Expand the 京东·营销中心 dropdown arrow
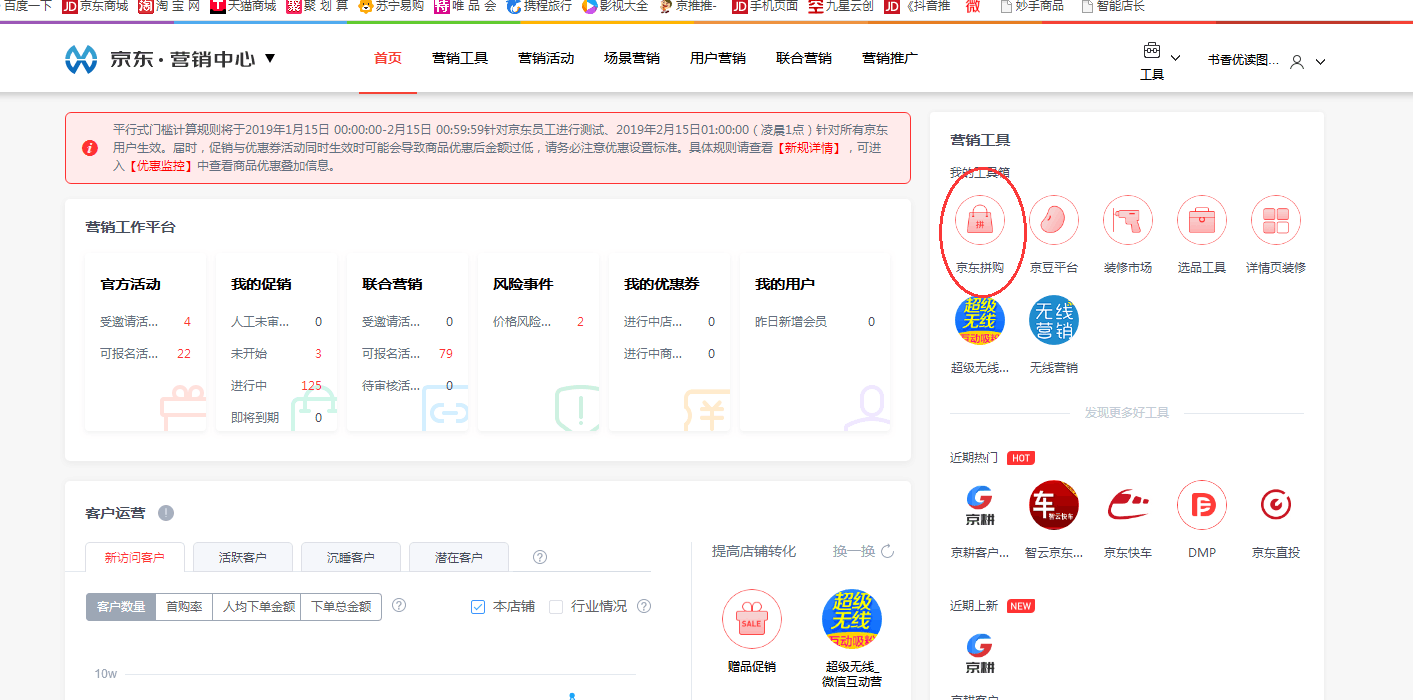 [270, 59]
